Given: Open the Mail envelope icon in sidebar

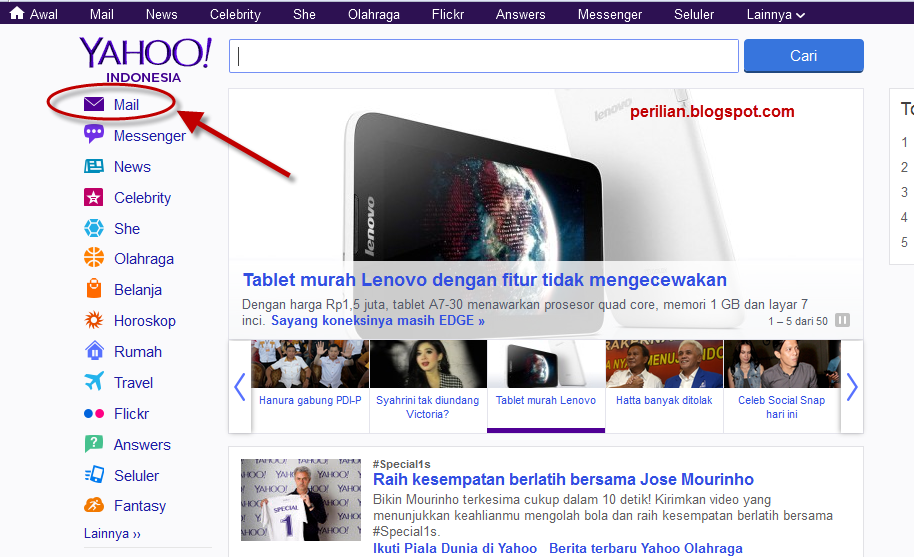Looking at the screenshot, I should (x=94, y=104).
